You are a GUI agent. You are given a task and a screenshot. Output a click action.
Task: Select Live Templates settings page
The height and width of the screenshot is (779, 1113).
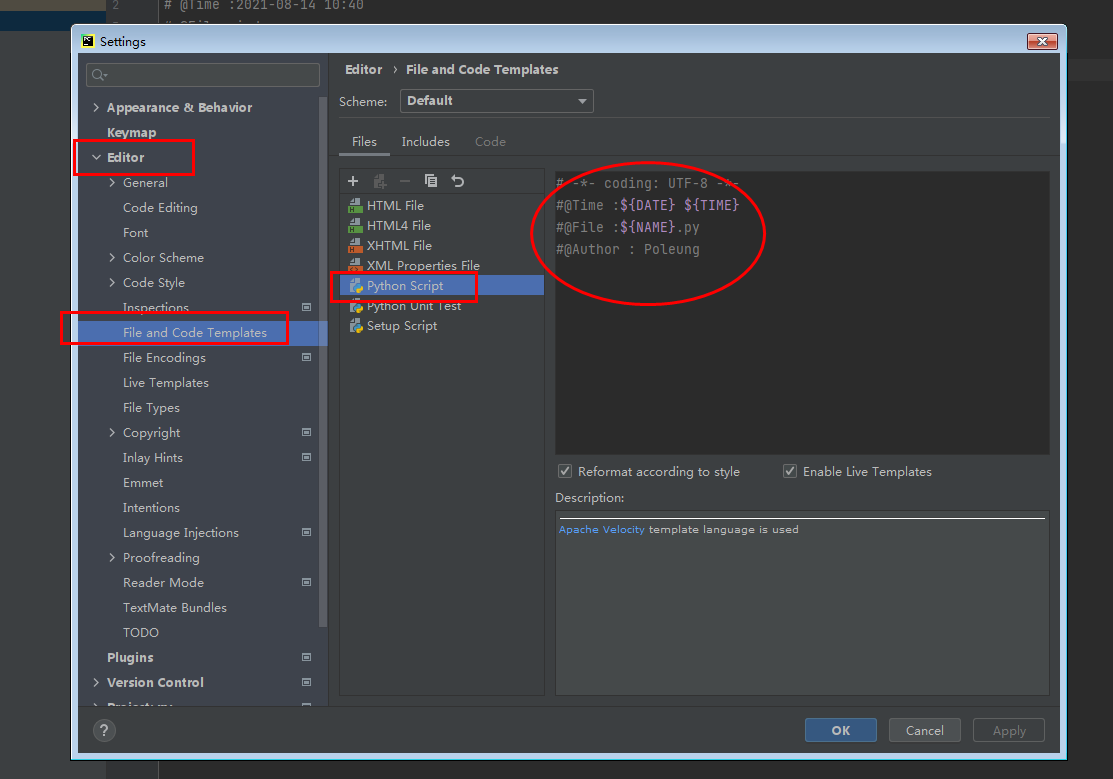pos(166,383)
